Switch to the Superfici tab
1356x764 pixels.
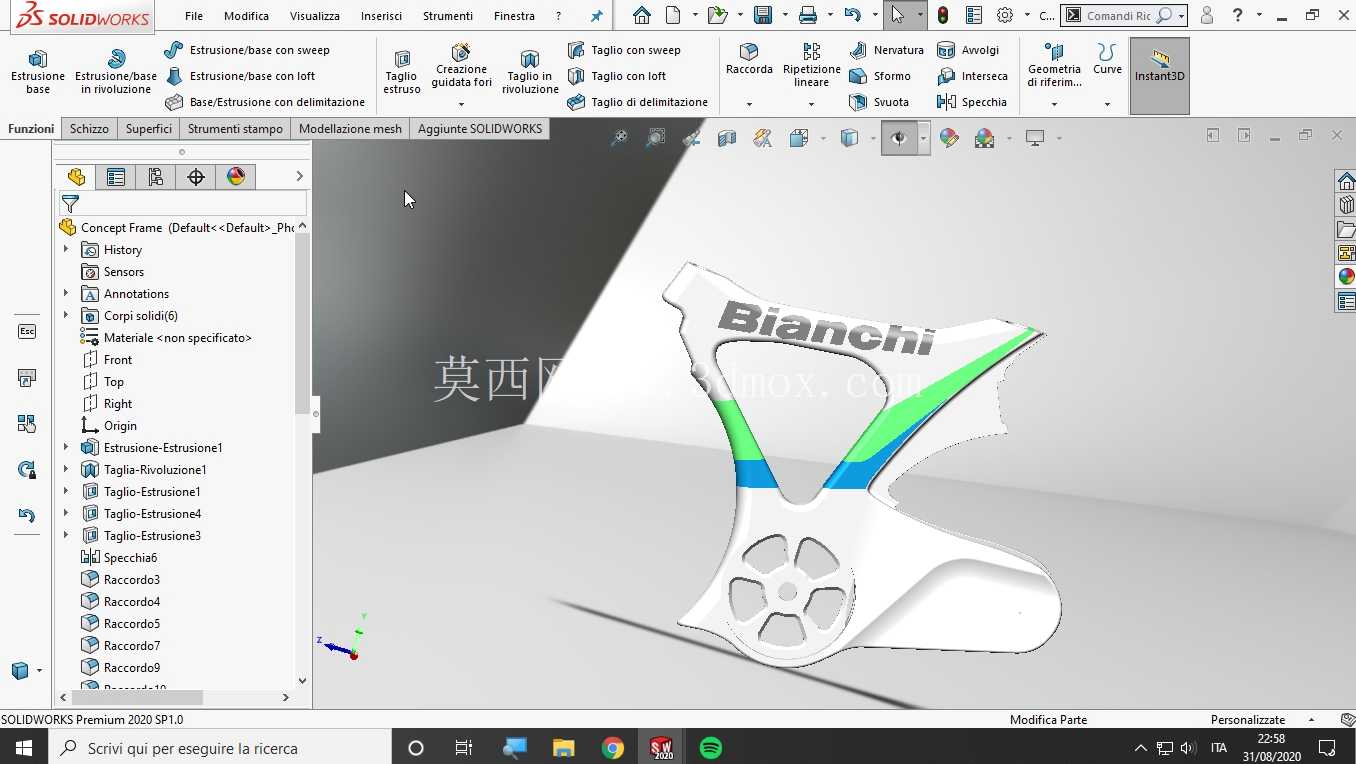click(149, 129)
